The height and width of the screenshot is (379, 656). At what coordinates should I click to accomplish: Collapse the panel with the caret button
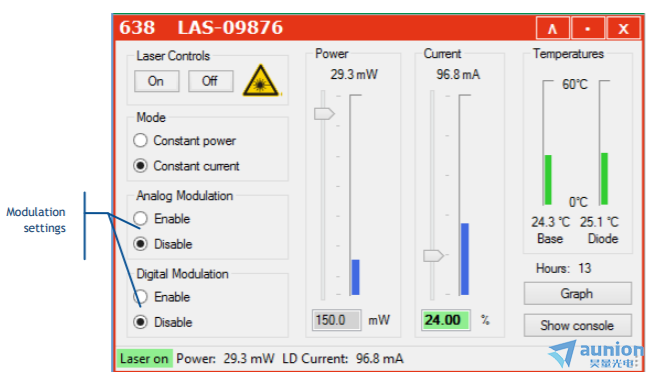coord(553,28)
